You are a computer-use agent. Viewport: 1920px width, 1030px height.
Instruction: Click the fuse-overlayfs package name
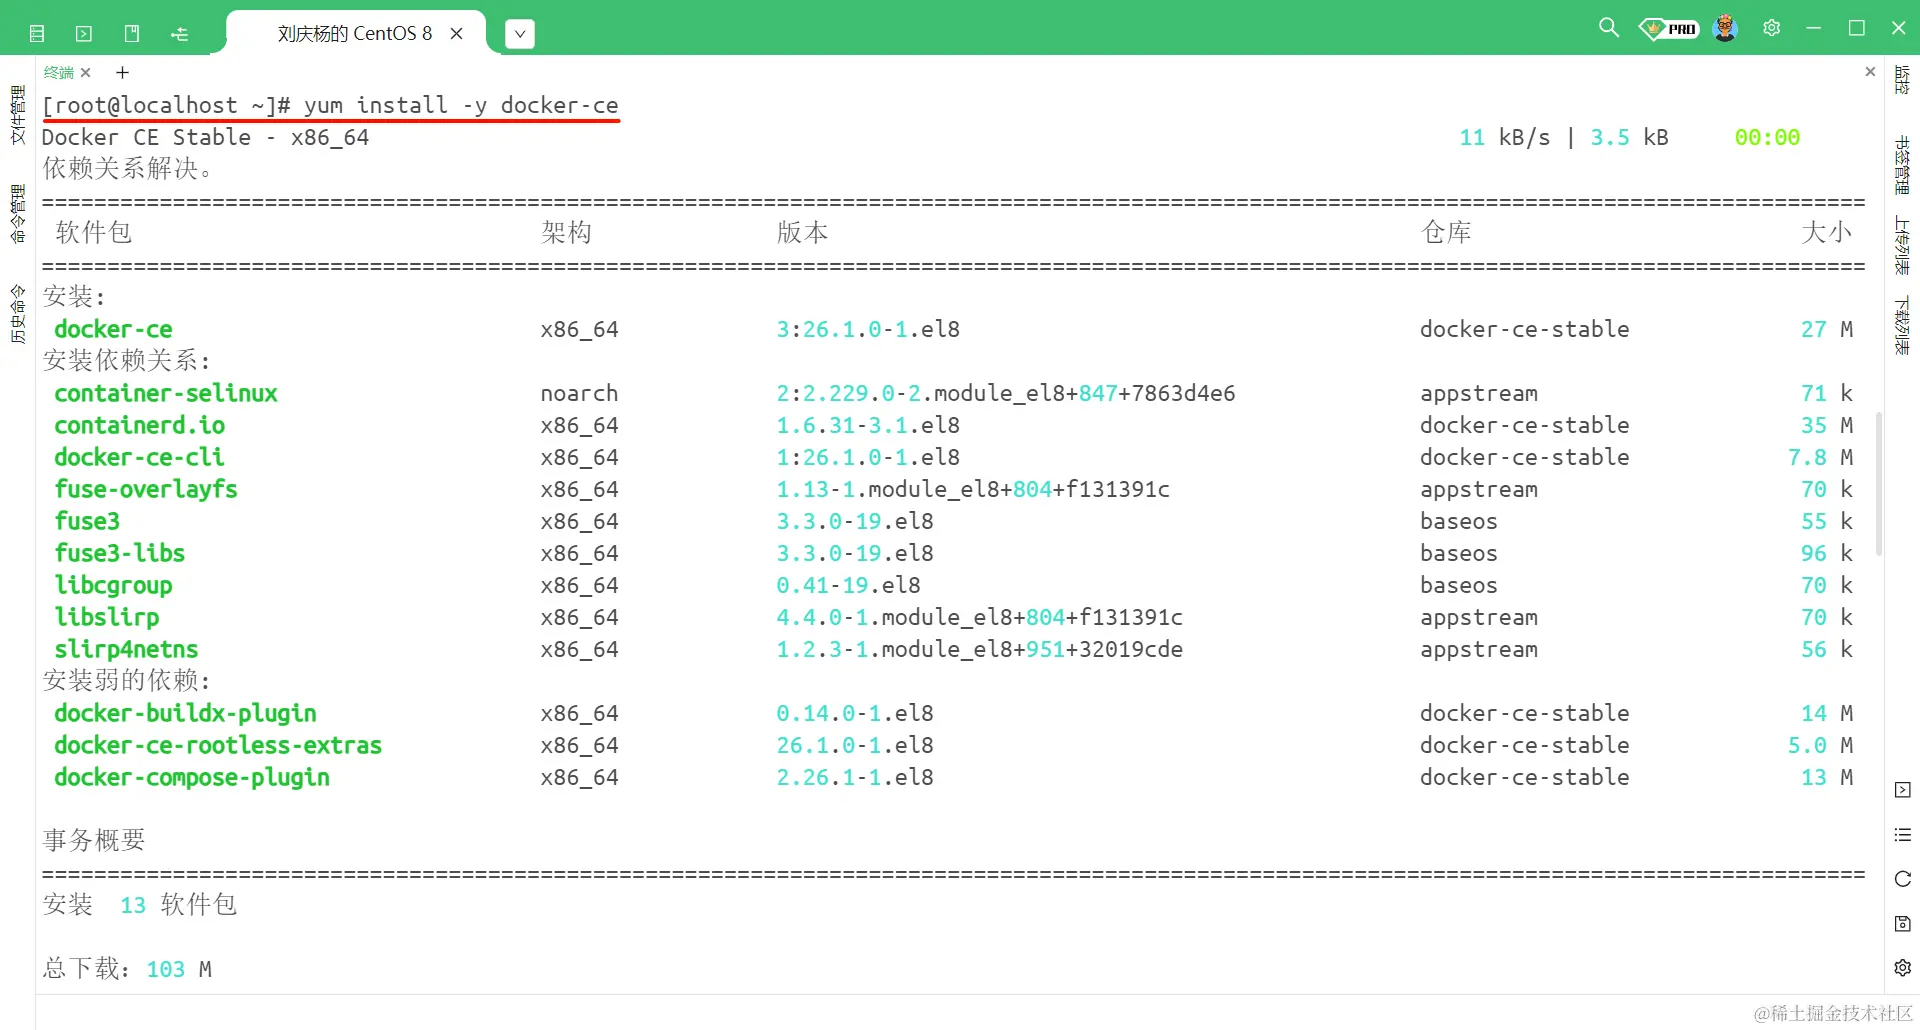(146, 489)
